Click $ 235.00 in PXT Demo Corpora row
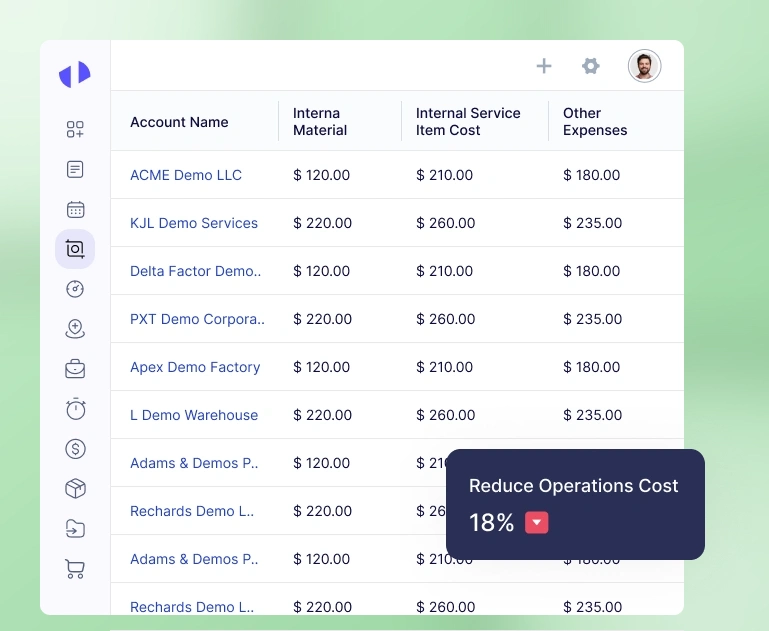The height and width of the screenshot is (631, 769). coord(592,319)
